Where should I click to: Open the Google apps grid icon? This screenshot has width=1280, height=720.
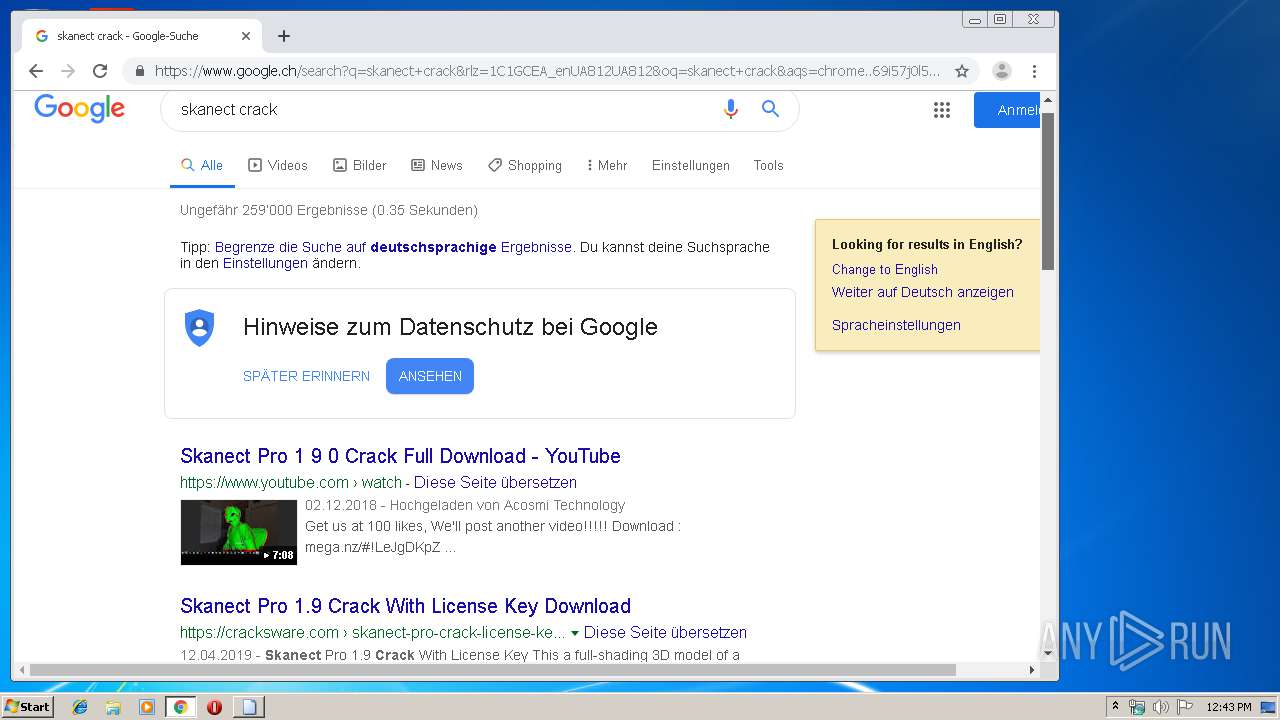[x=942, y=110]
